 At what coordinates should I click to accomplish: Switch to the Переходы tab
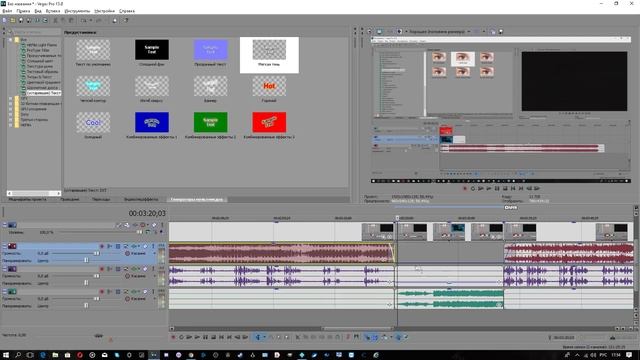tap(101, 200)
